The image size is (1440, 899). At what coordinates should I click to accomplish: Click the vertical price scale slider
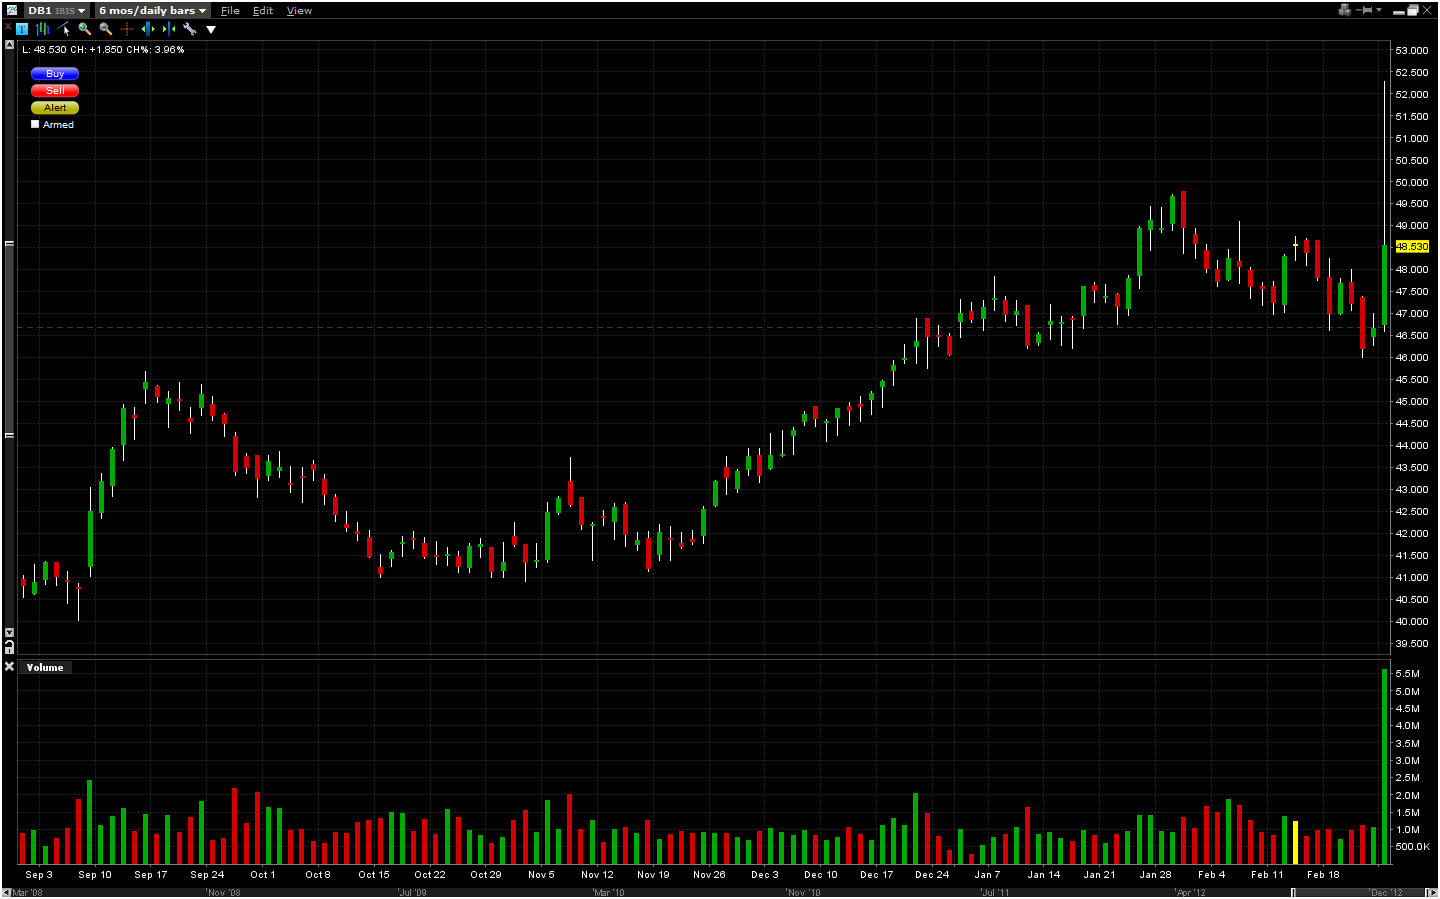[x=9, y=340]
